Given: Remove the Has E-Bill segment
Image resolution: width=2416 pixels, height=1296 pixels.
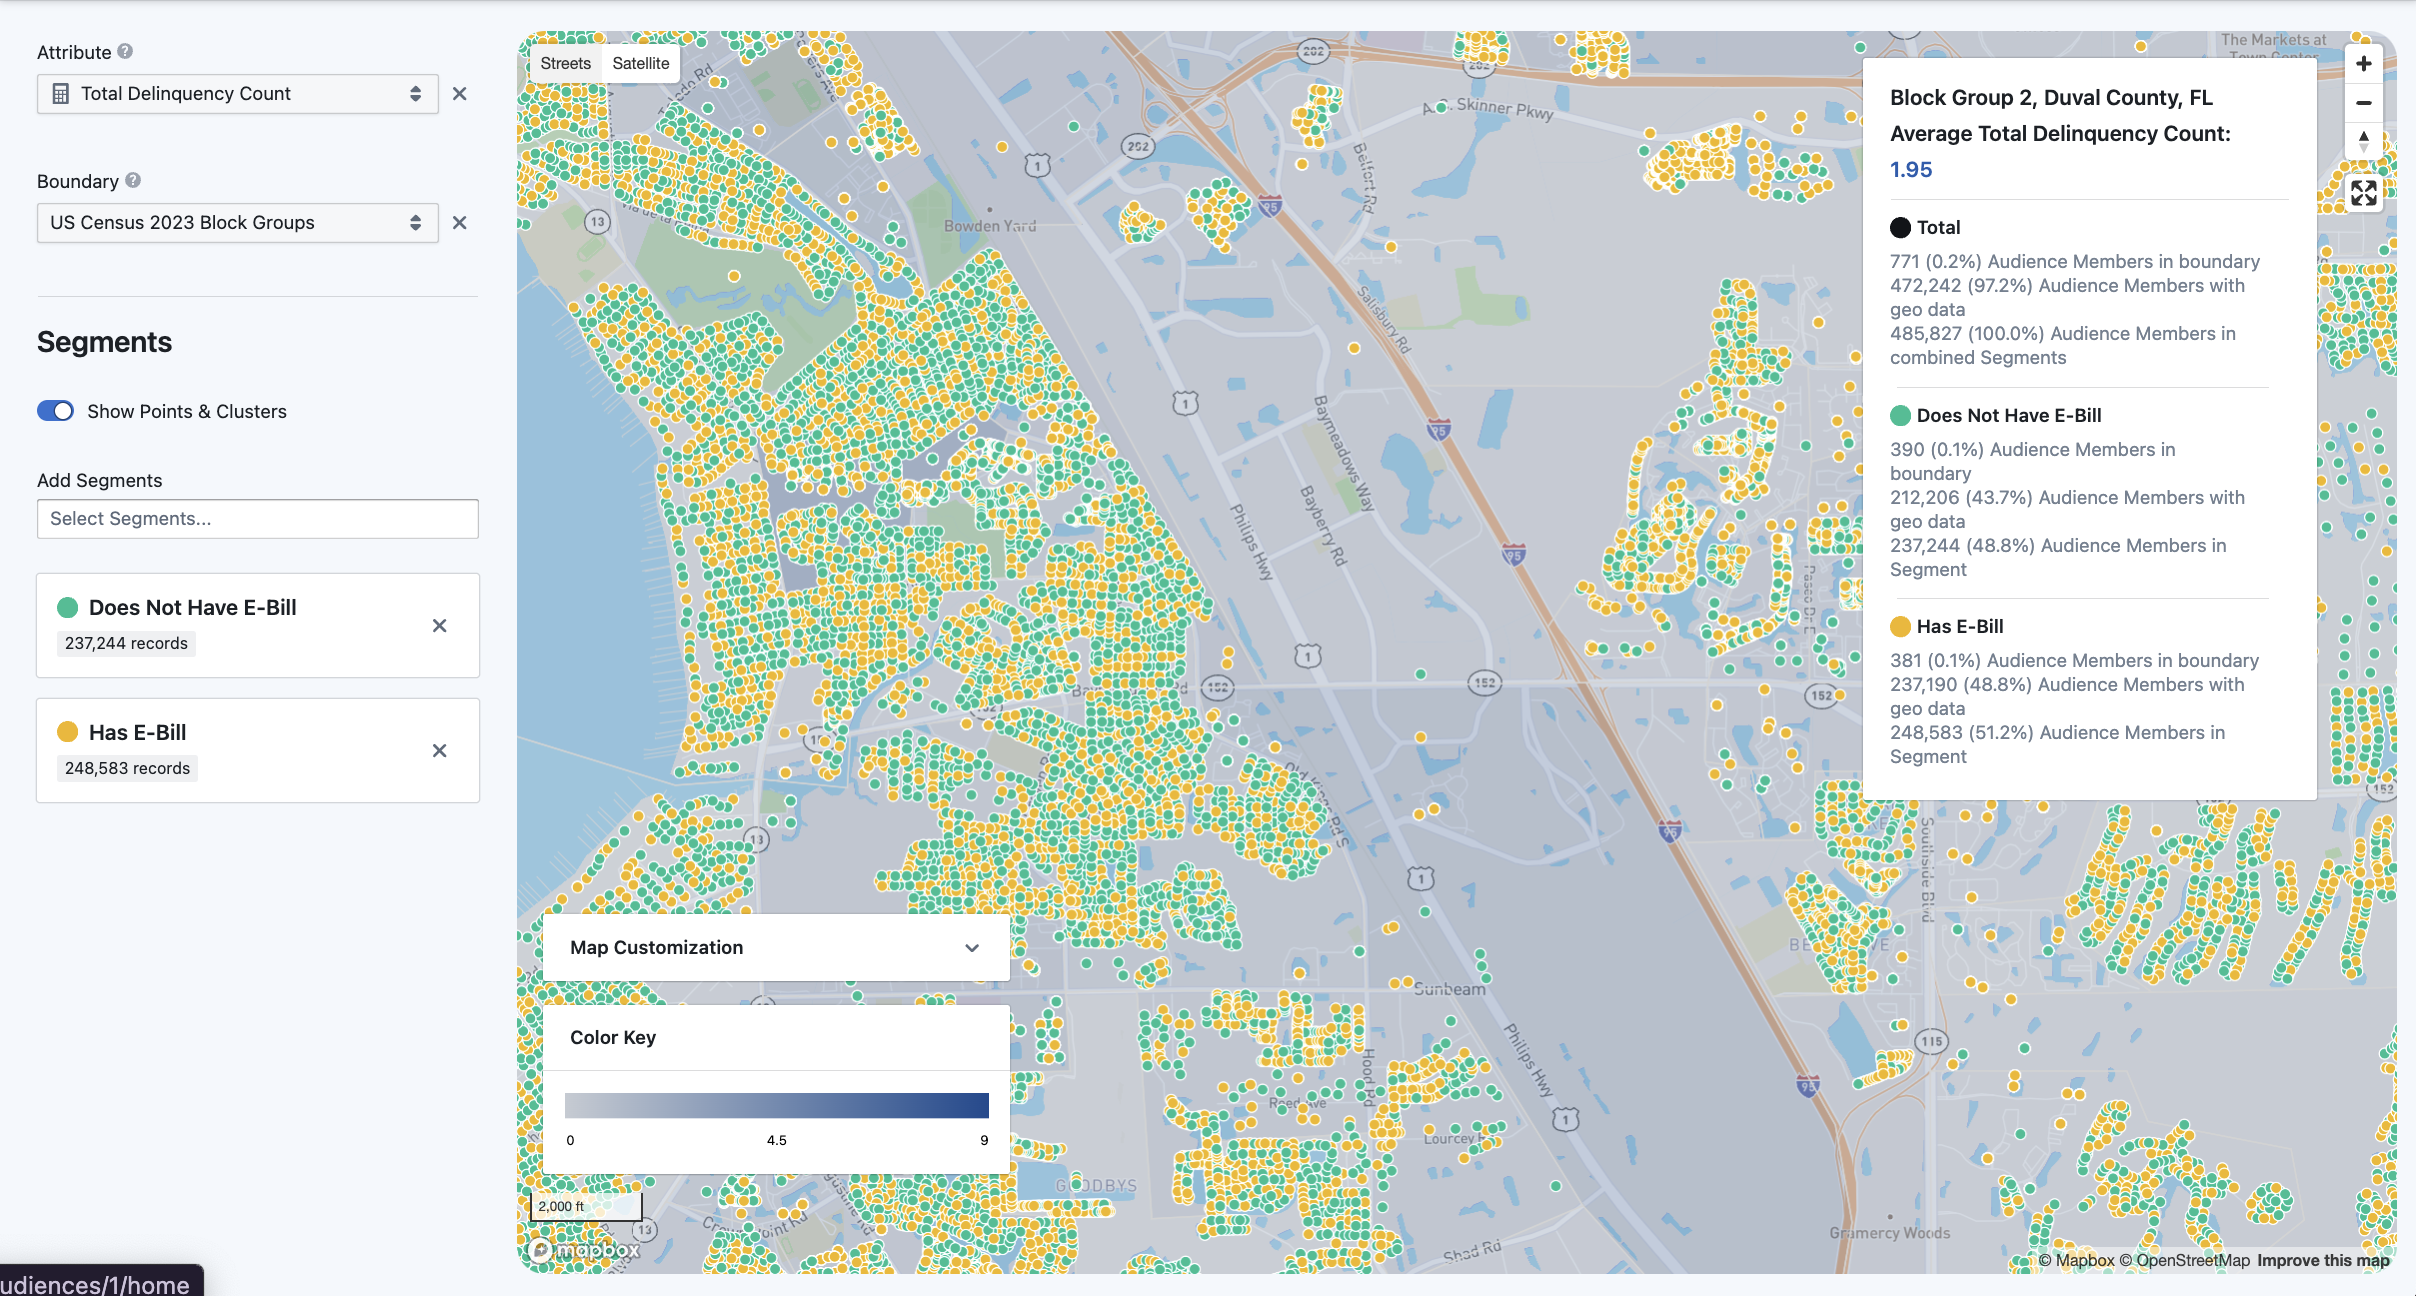Looking at the screenshot, I should click(439, 751).
